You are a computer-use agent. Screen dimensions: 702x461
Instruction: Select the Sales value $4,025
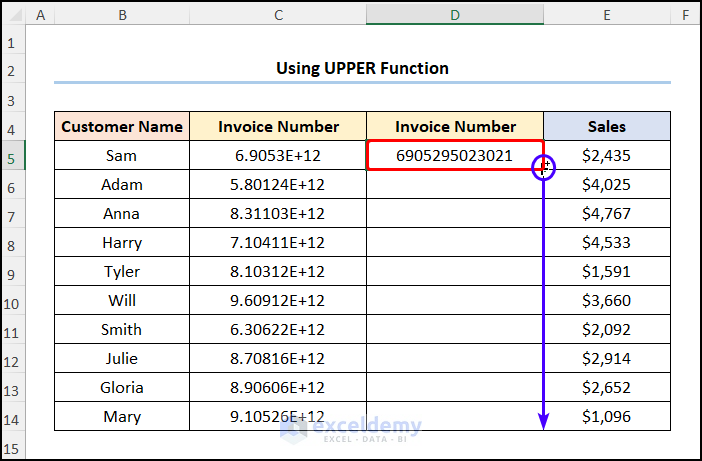[x=607, y=184]
